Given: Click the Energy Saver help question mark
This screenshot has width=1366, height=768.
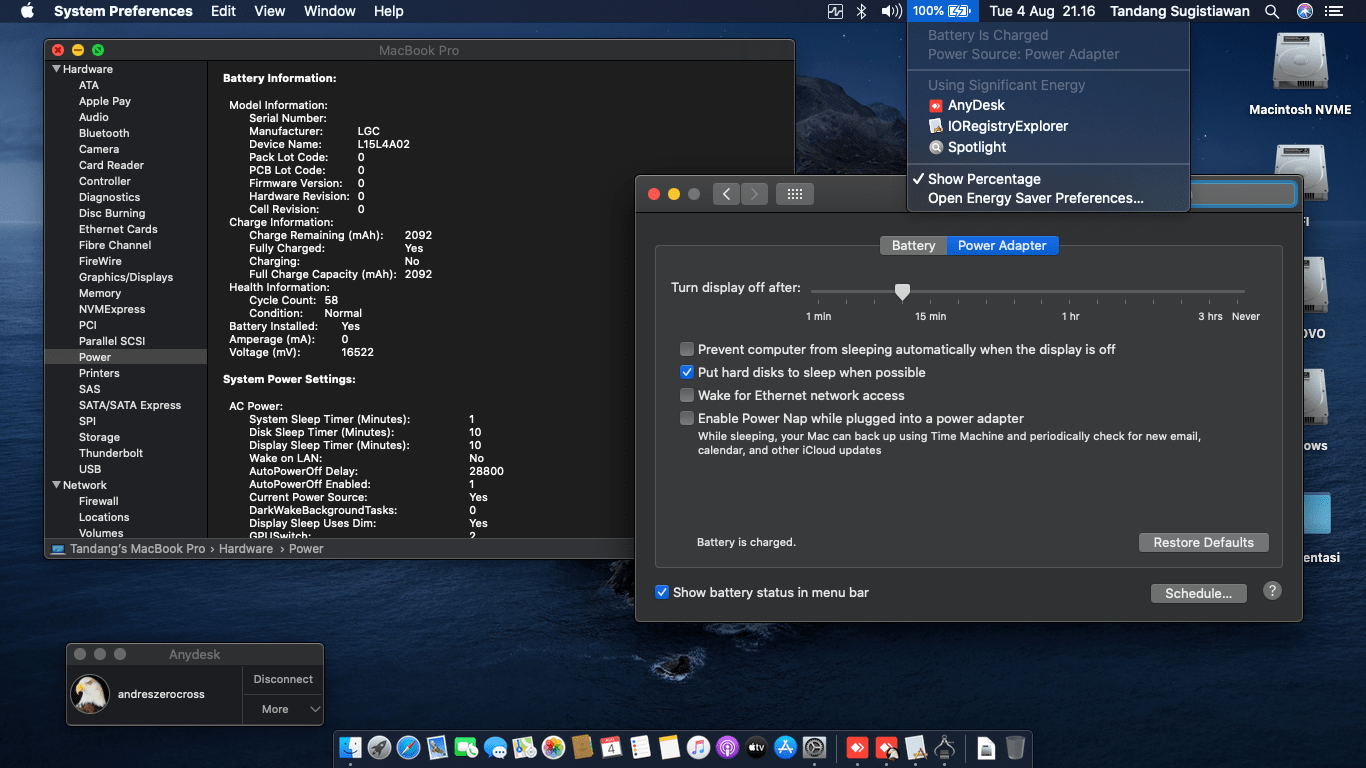Looking at the screenshot, I should (1272, 590).
